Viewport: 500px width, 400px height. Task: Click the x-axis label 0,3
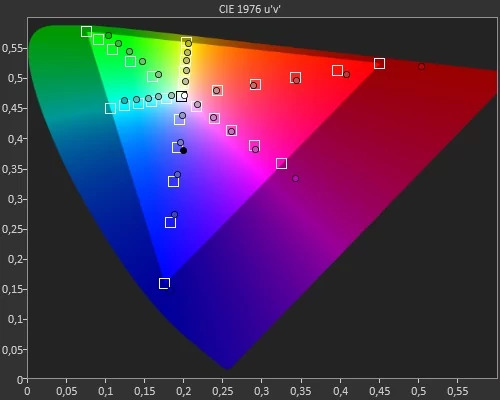262,391
